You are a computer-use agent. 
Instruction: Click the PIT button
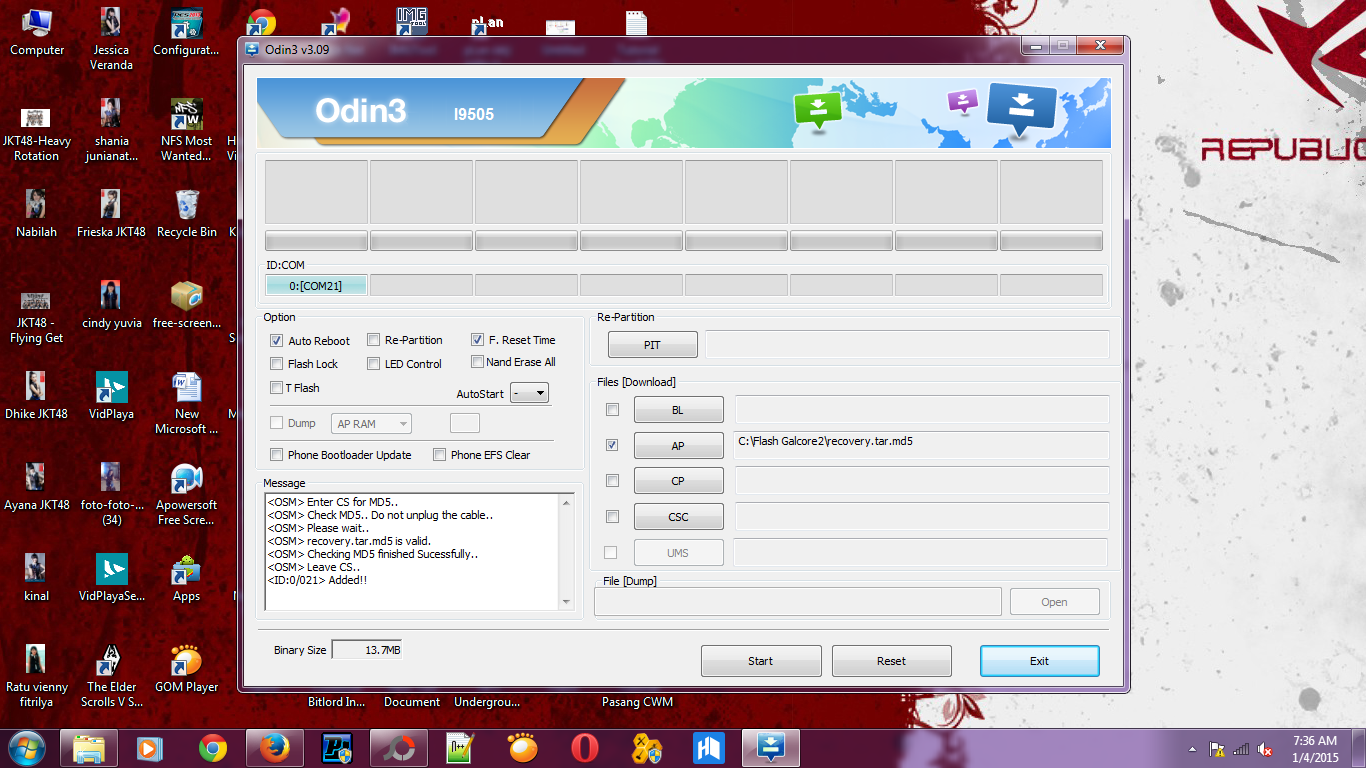[x=652, y=345]
